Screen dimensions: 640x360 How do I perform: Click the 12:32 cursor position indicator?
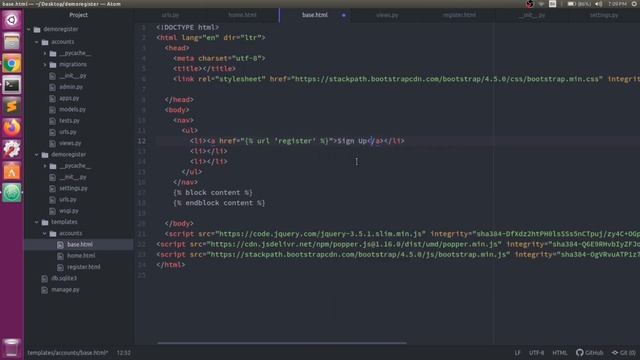click(x=124, y=353)
